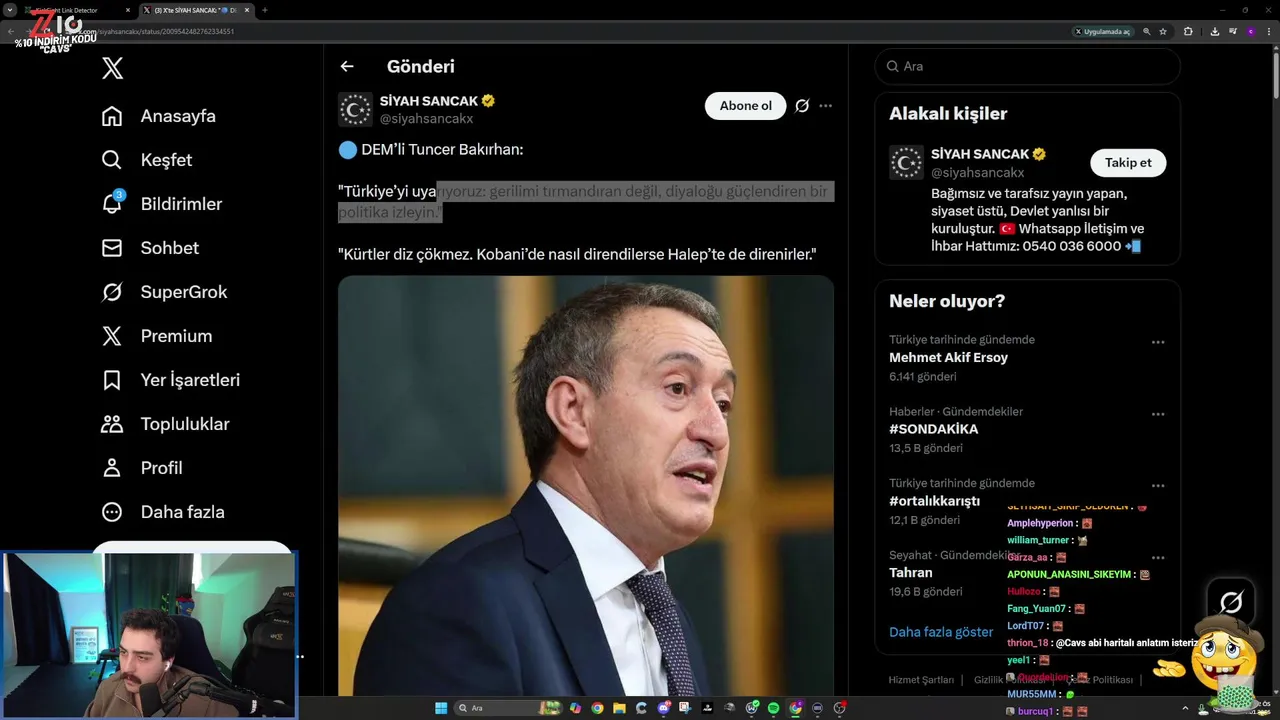Open Mehmet Akif Ersoy trend
This screenshot has width=1280, height=720.
(948, 357)
